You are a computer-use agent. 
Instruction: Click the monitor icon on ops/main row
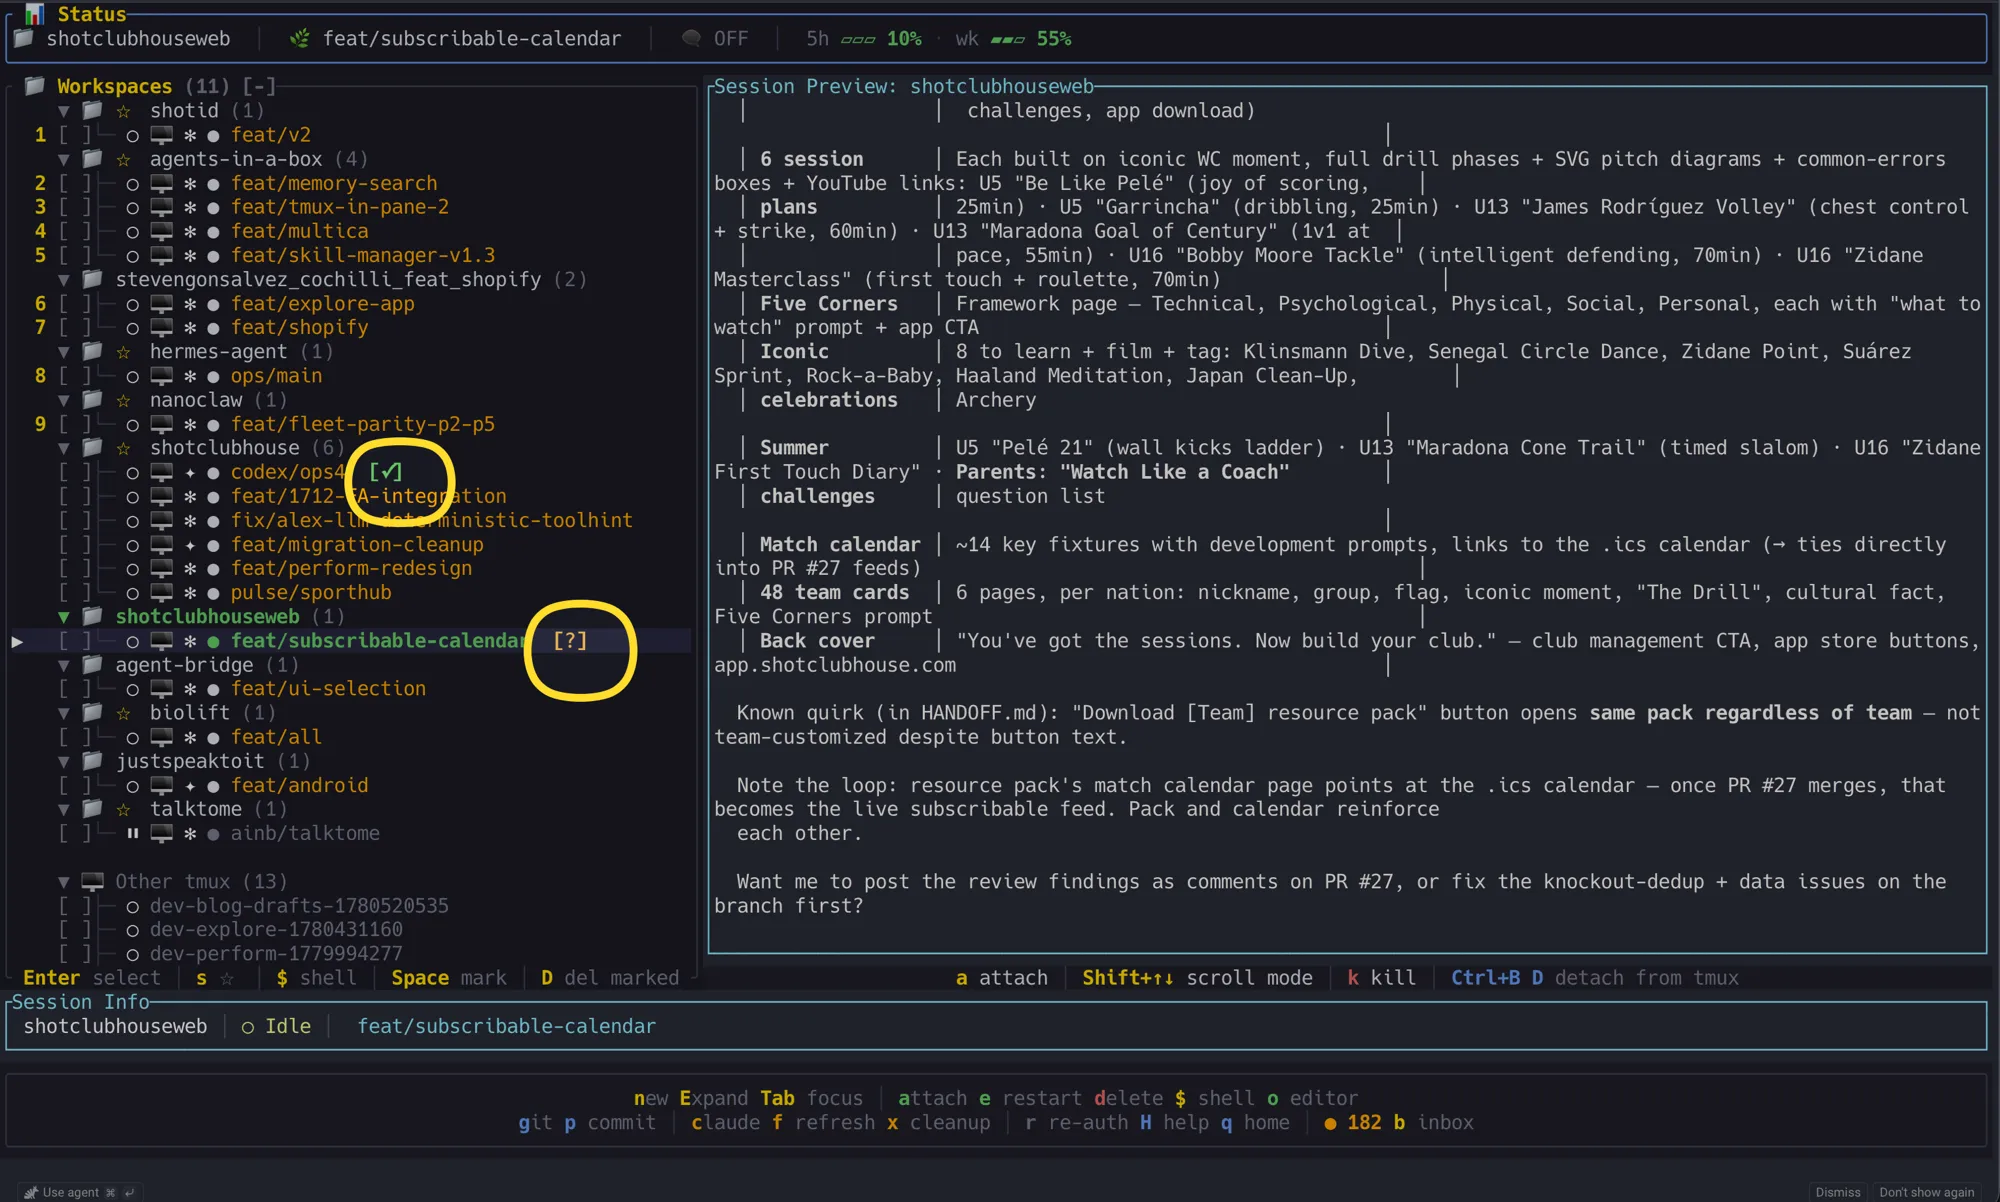click(161, 376)
